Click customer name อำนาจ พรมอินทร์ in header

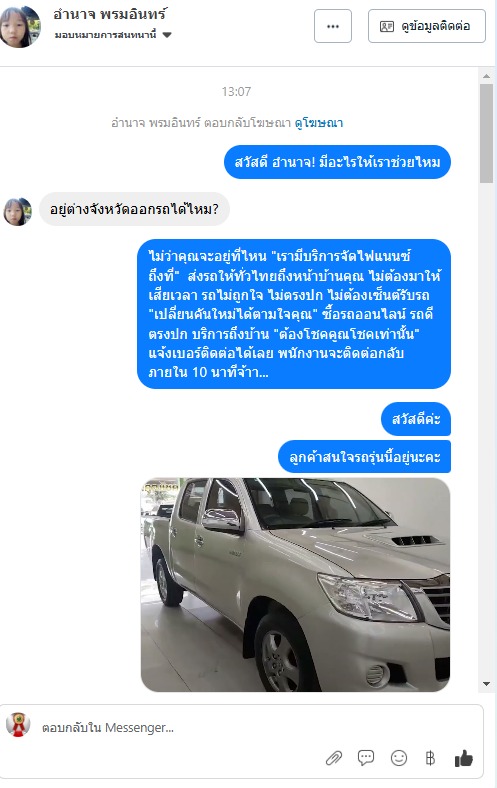coord(110,15)
